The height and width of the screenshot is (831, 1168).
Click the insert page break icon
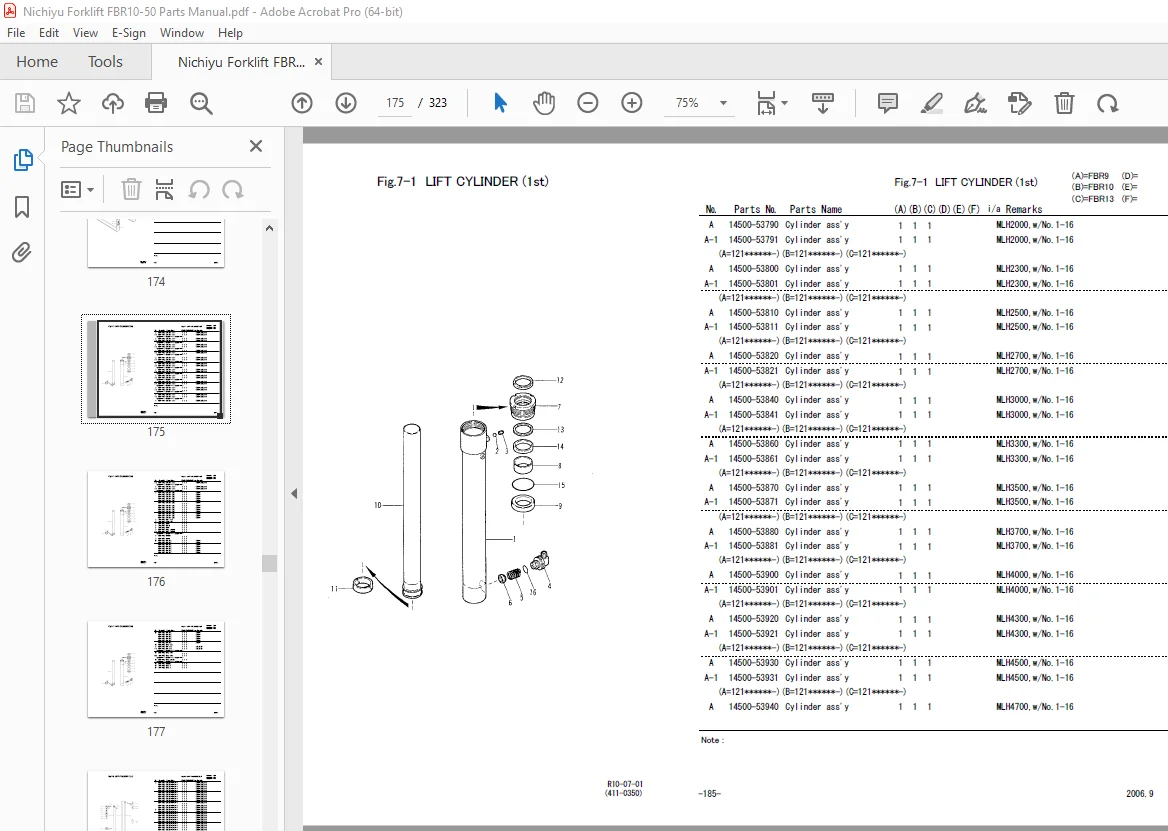tap(164, 190)
